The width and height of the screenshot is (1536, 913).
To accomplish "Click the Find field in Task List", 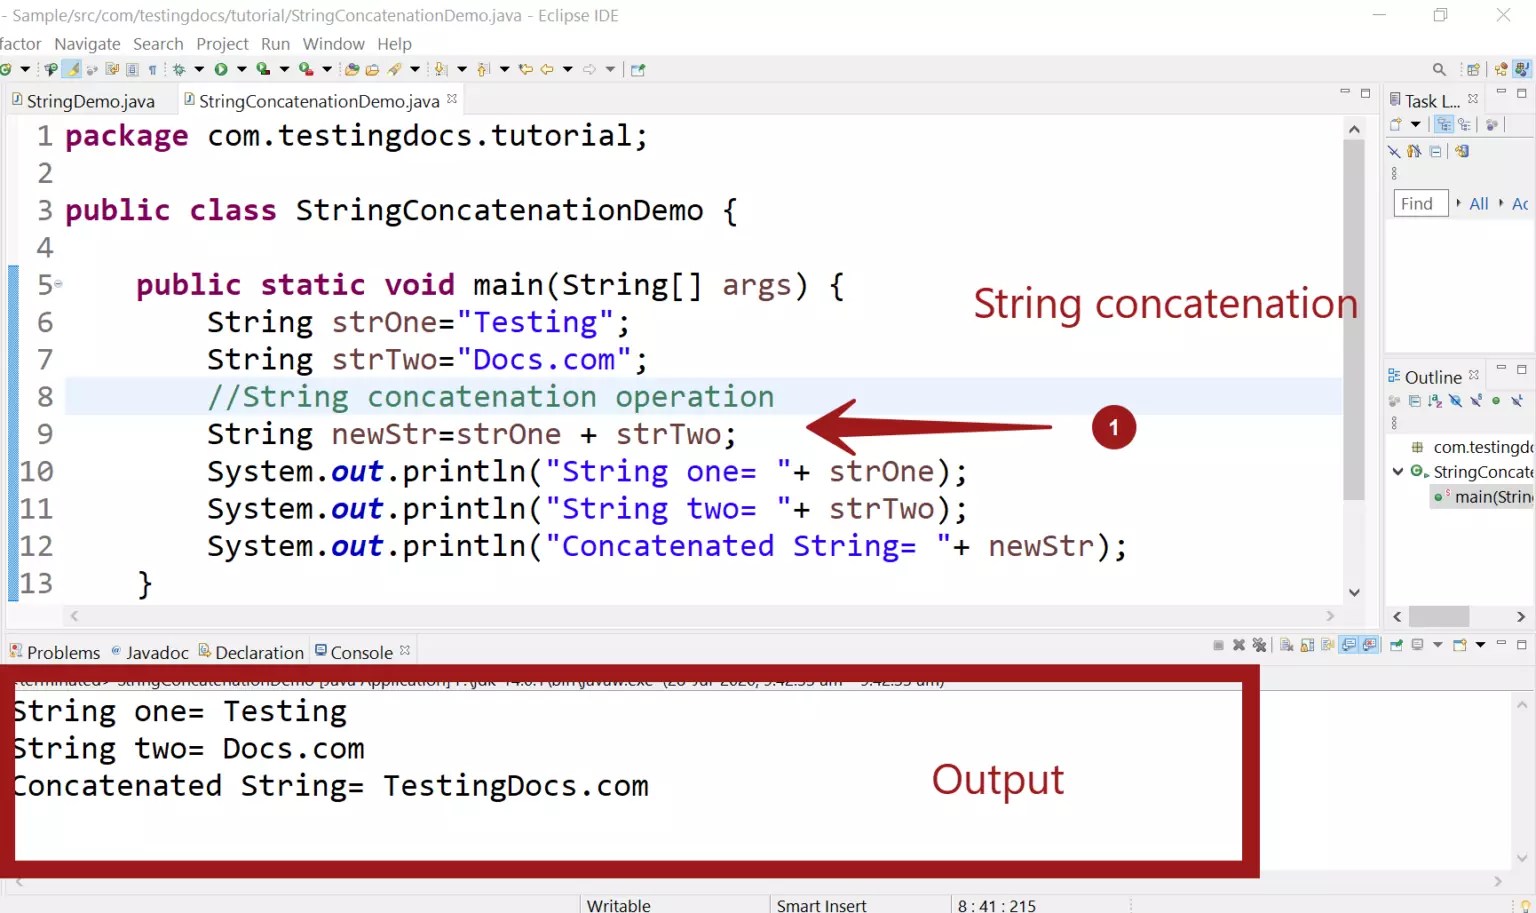I will tap(1421, 203).
